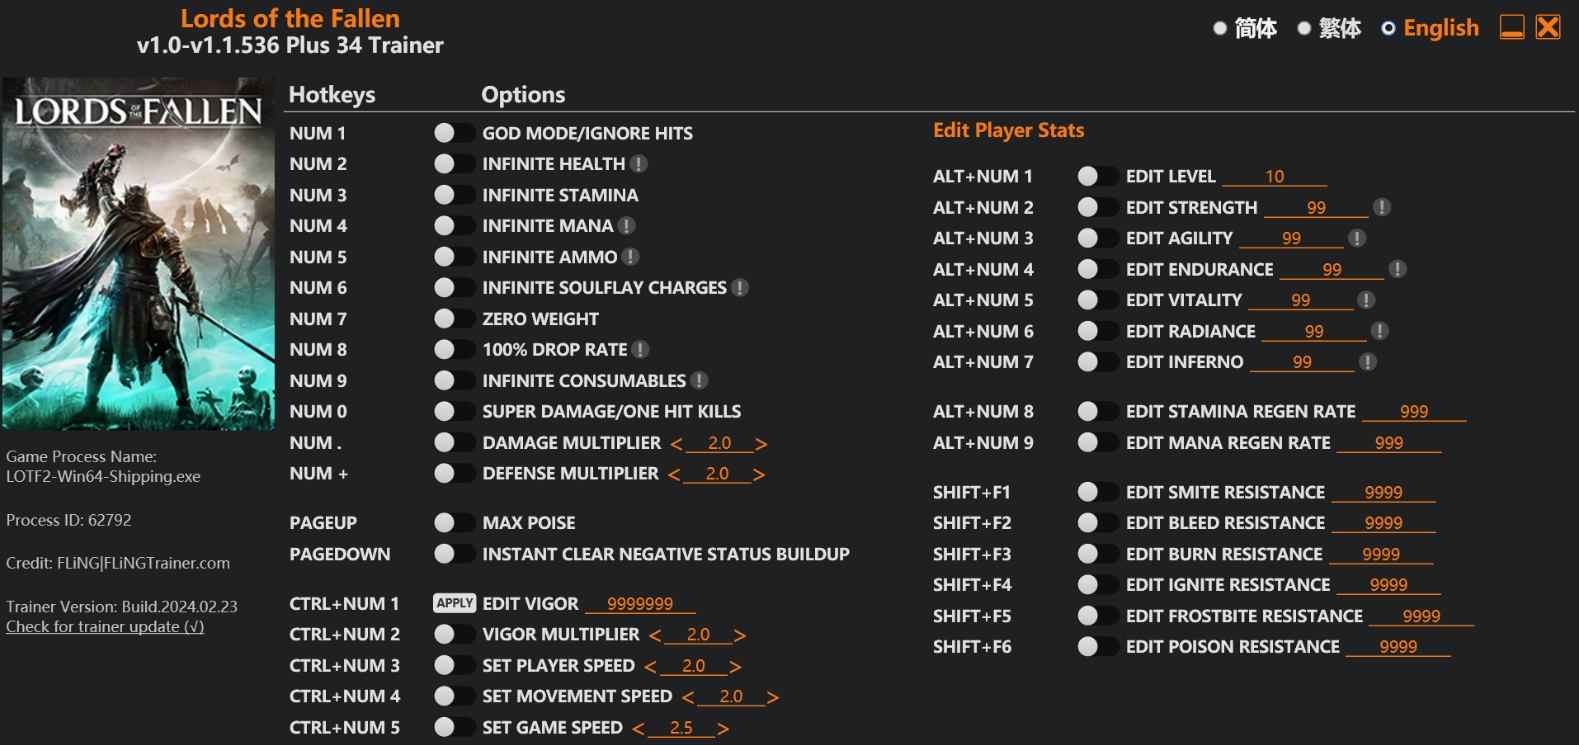Image resolution: width=1579 pixels, height=745 pixels.
Task: Turn on Zero Weight switch
Action: tap(454, 319)
